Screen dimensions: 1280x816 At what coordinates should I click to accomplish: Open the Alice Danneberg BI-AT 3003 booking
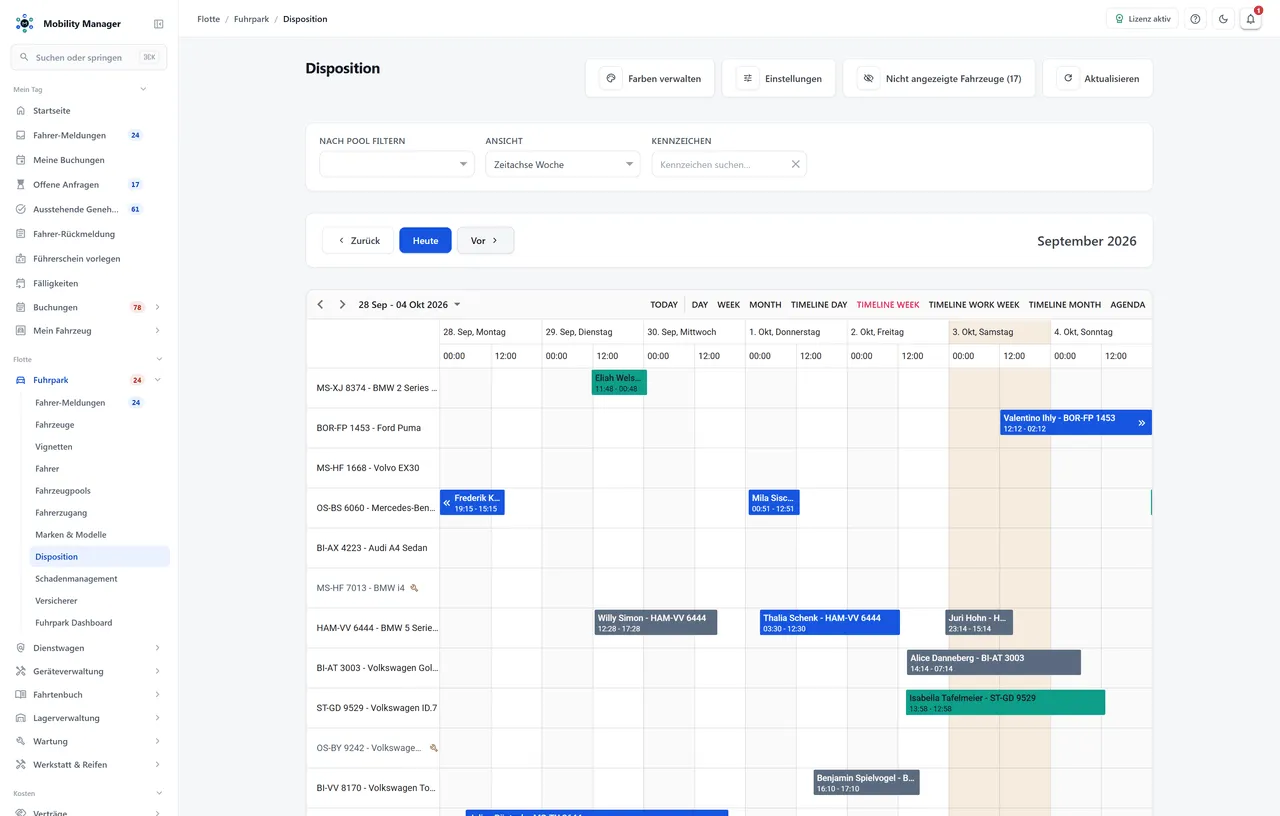[x=994, y=662]
